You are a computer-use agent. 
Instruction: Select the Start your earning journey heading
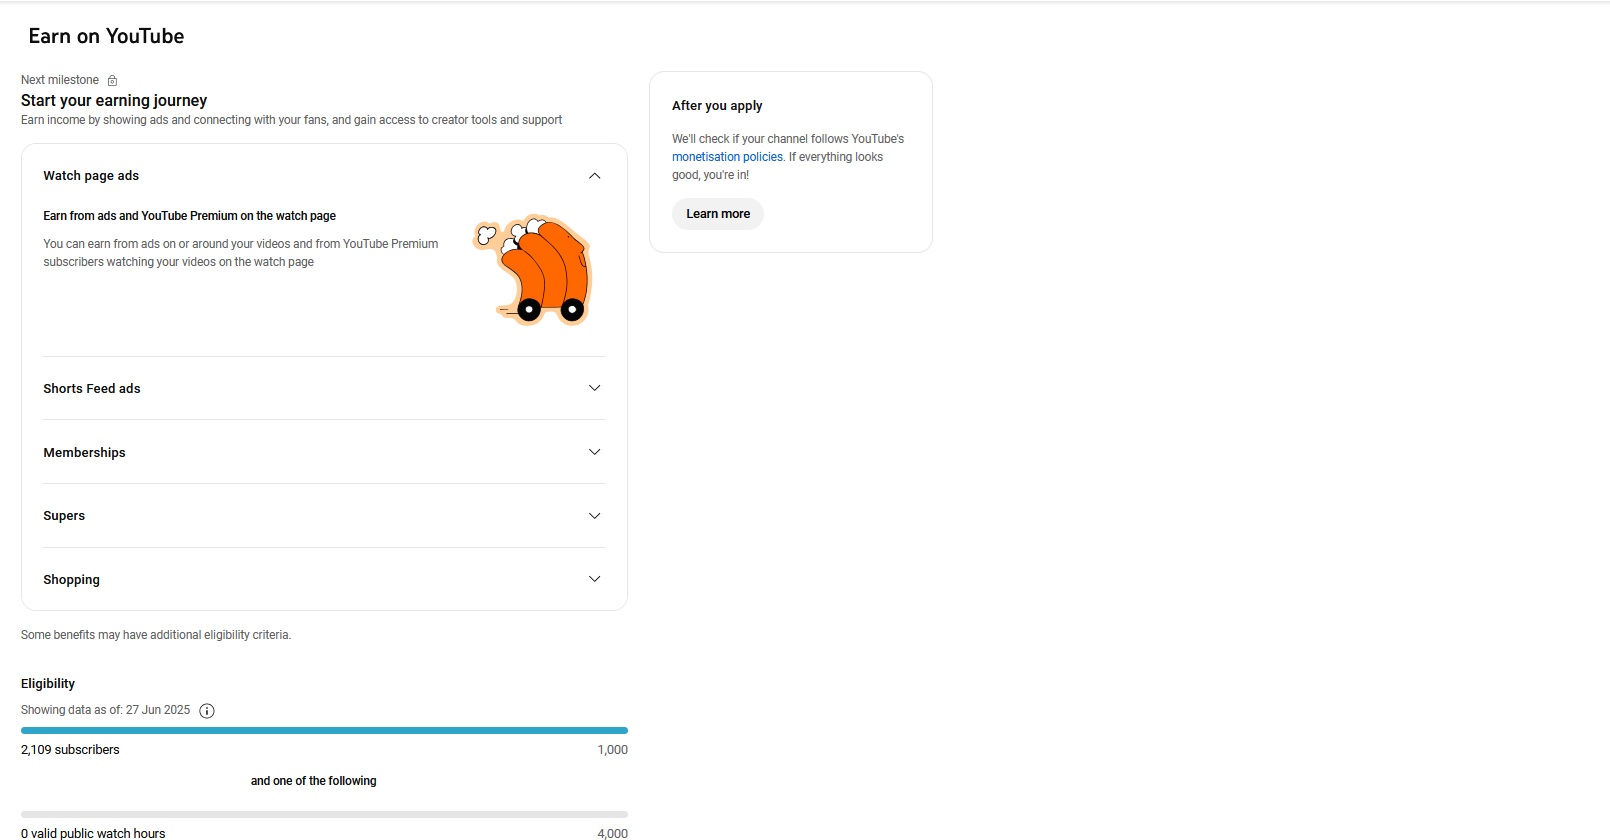(114, 100)
